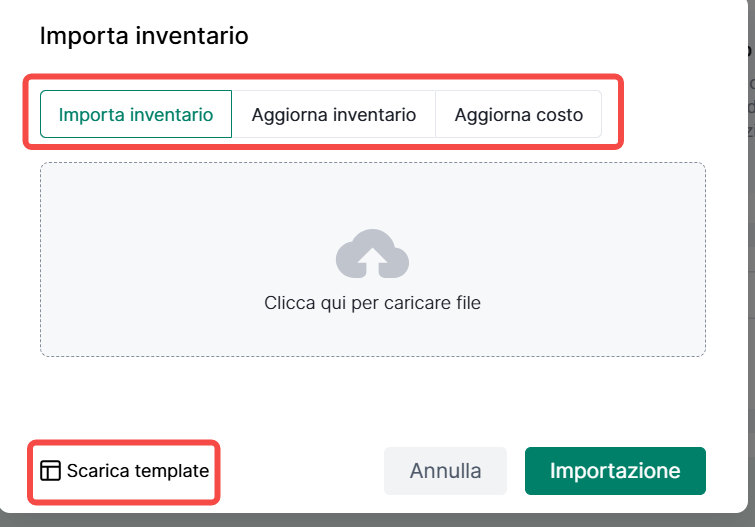The image size is (755, 527).
Task: Click the template icon beside Scarica template
Action: point(50,471)
